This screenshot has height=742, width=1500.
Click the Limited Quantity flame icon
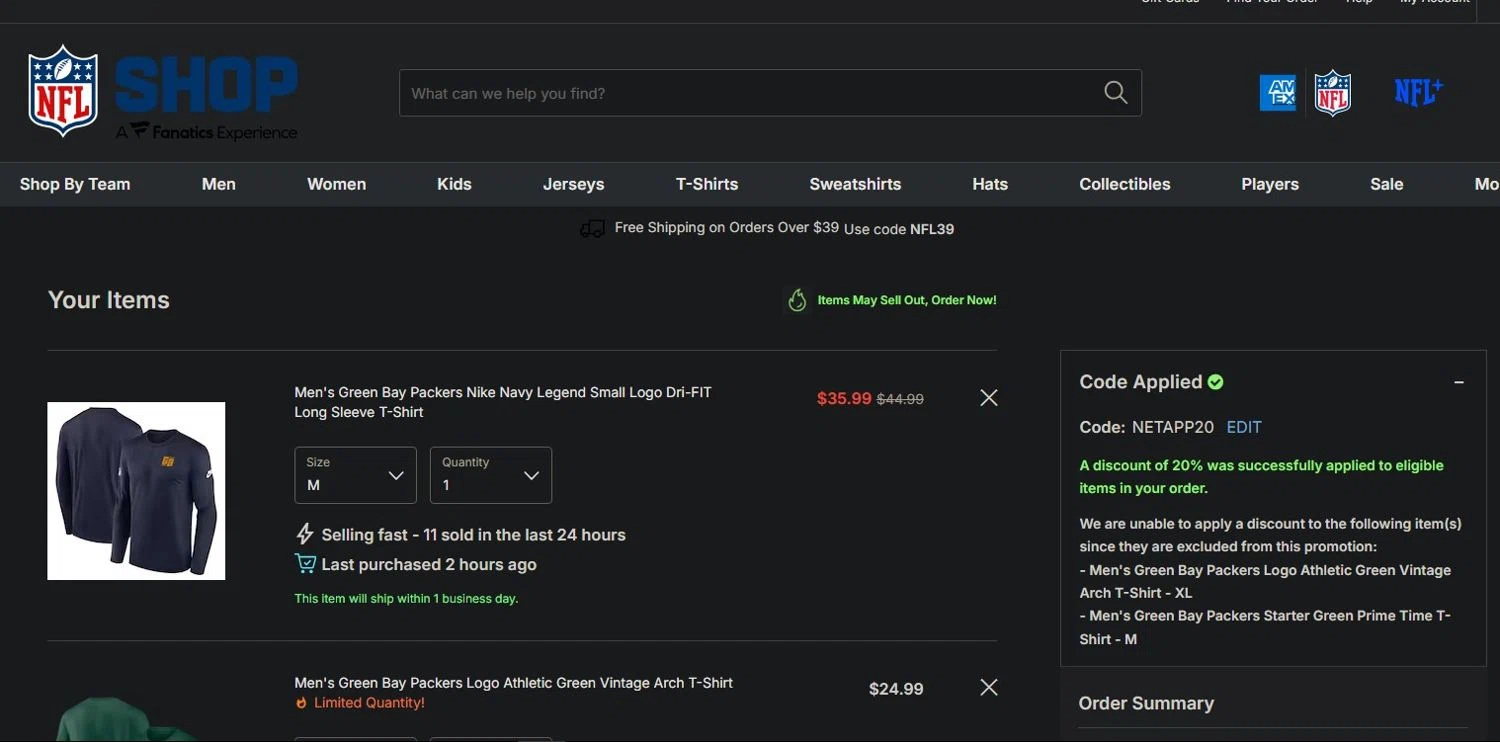(301, 703)
